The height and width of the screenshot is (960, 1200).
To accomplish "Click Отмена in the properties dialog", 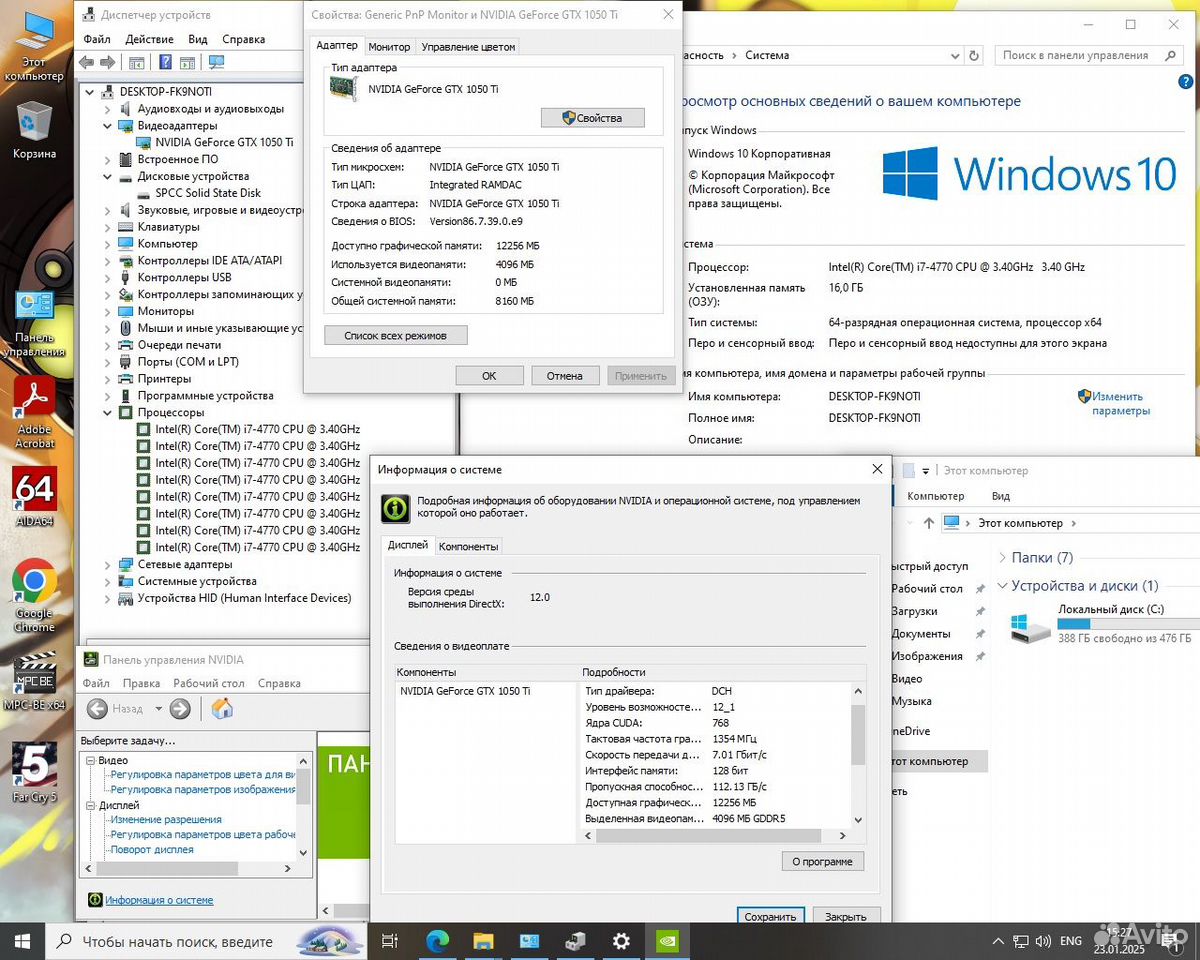I will click(565, 376).
